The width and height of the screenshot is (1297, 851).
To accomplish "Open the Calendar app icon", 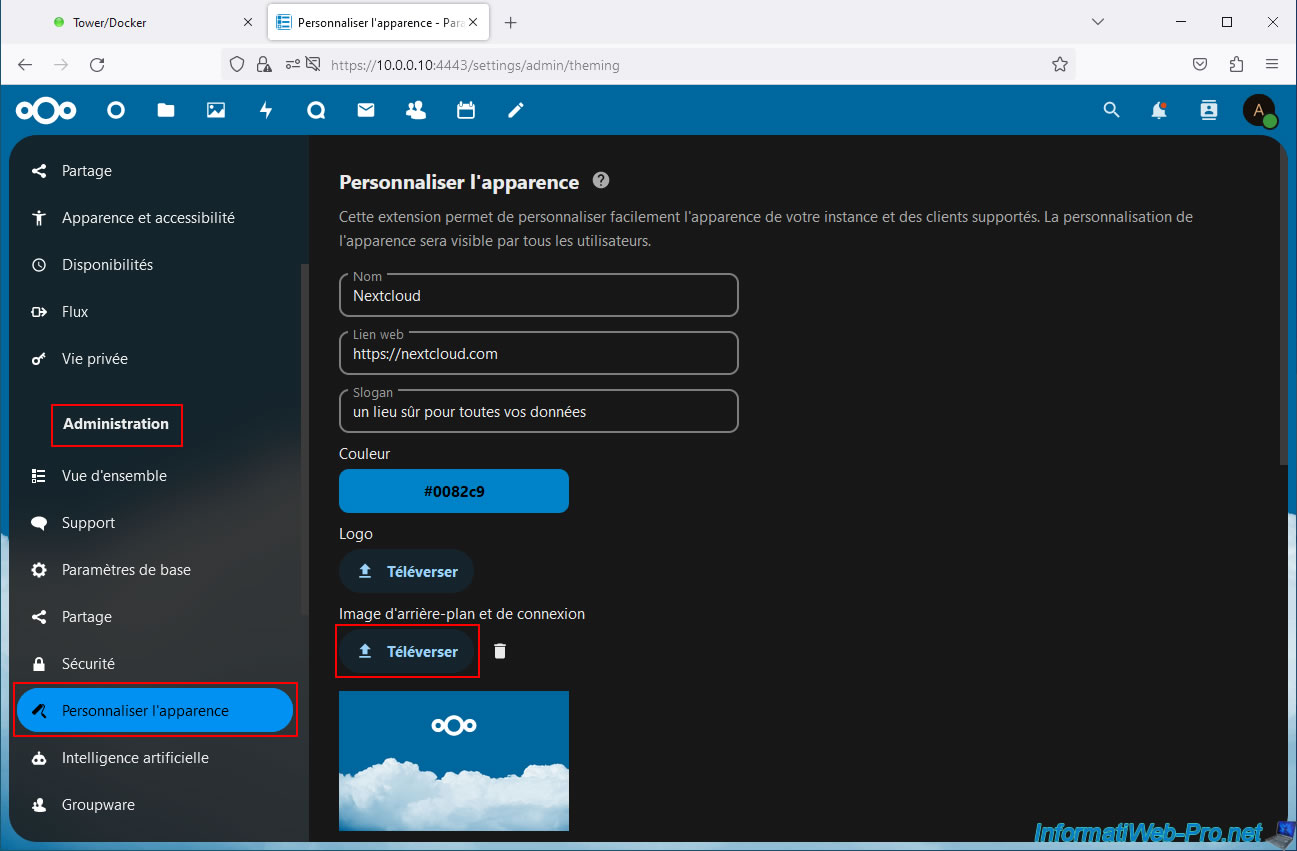I will [x=466, y=111].
